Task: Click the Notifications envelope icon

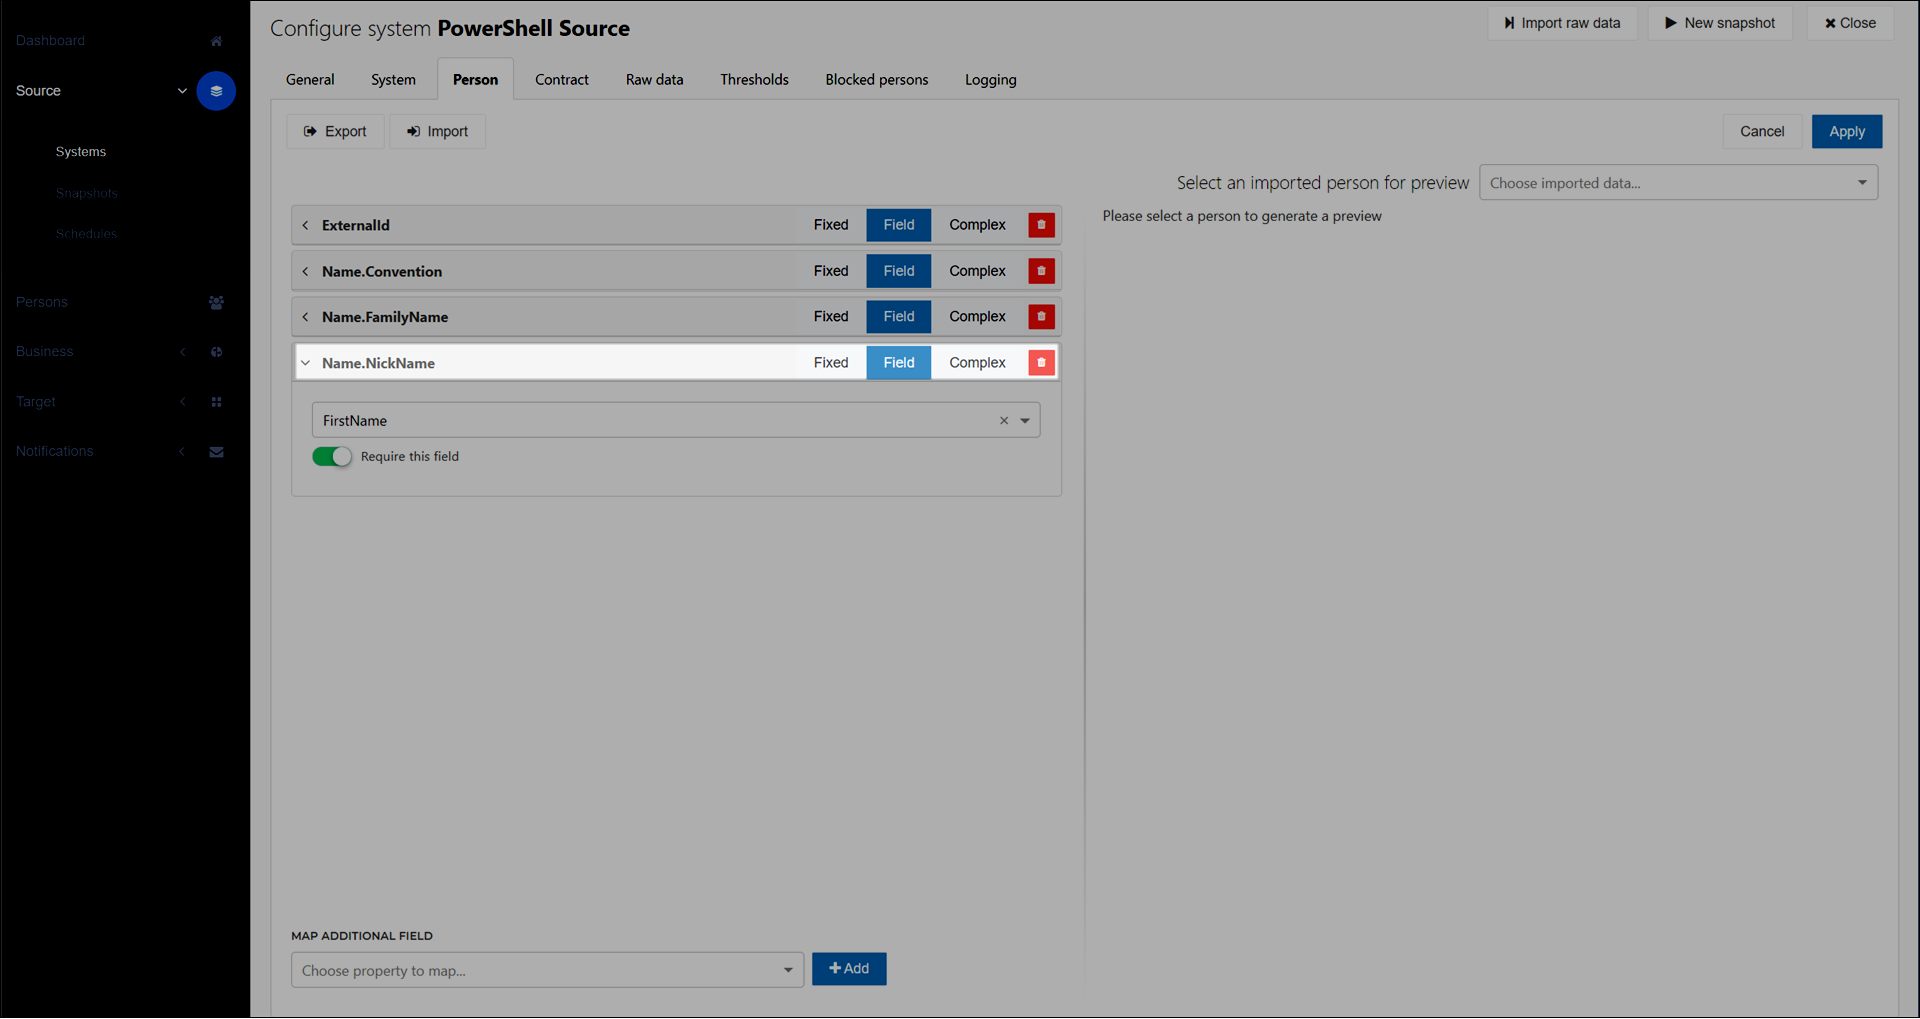Action: click(216, 452)
